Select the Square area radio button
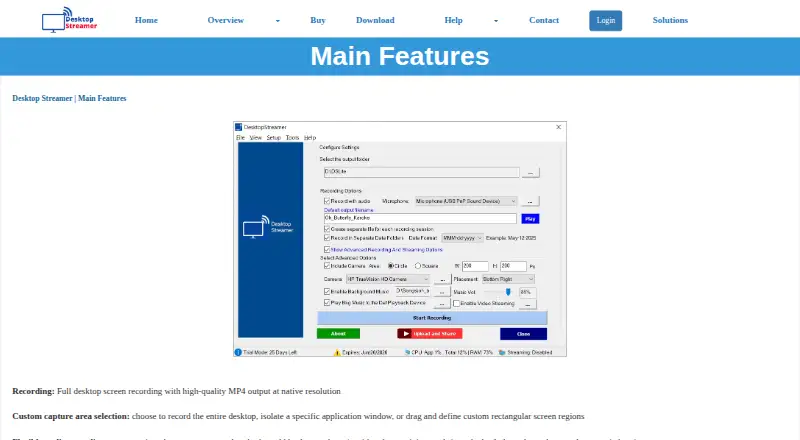The width and height of the screenshot is (800, 440). [x=418, y=266]
